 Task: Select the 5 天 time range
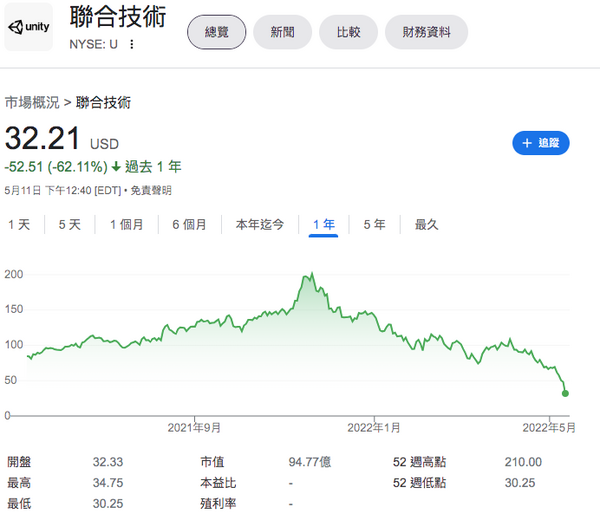(70, 225)
